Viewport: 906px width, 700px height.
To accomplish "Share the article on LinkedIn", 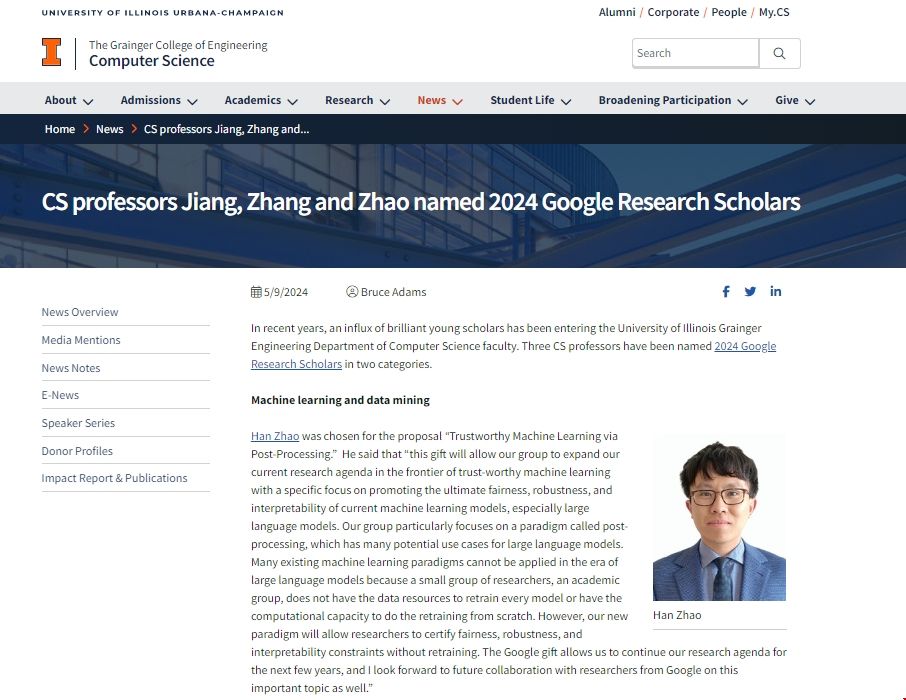I will (x=776, y=291).
